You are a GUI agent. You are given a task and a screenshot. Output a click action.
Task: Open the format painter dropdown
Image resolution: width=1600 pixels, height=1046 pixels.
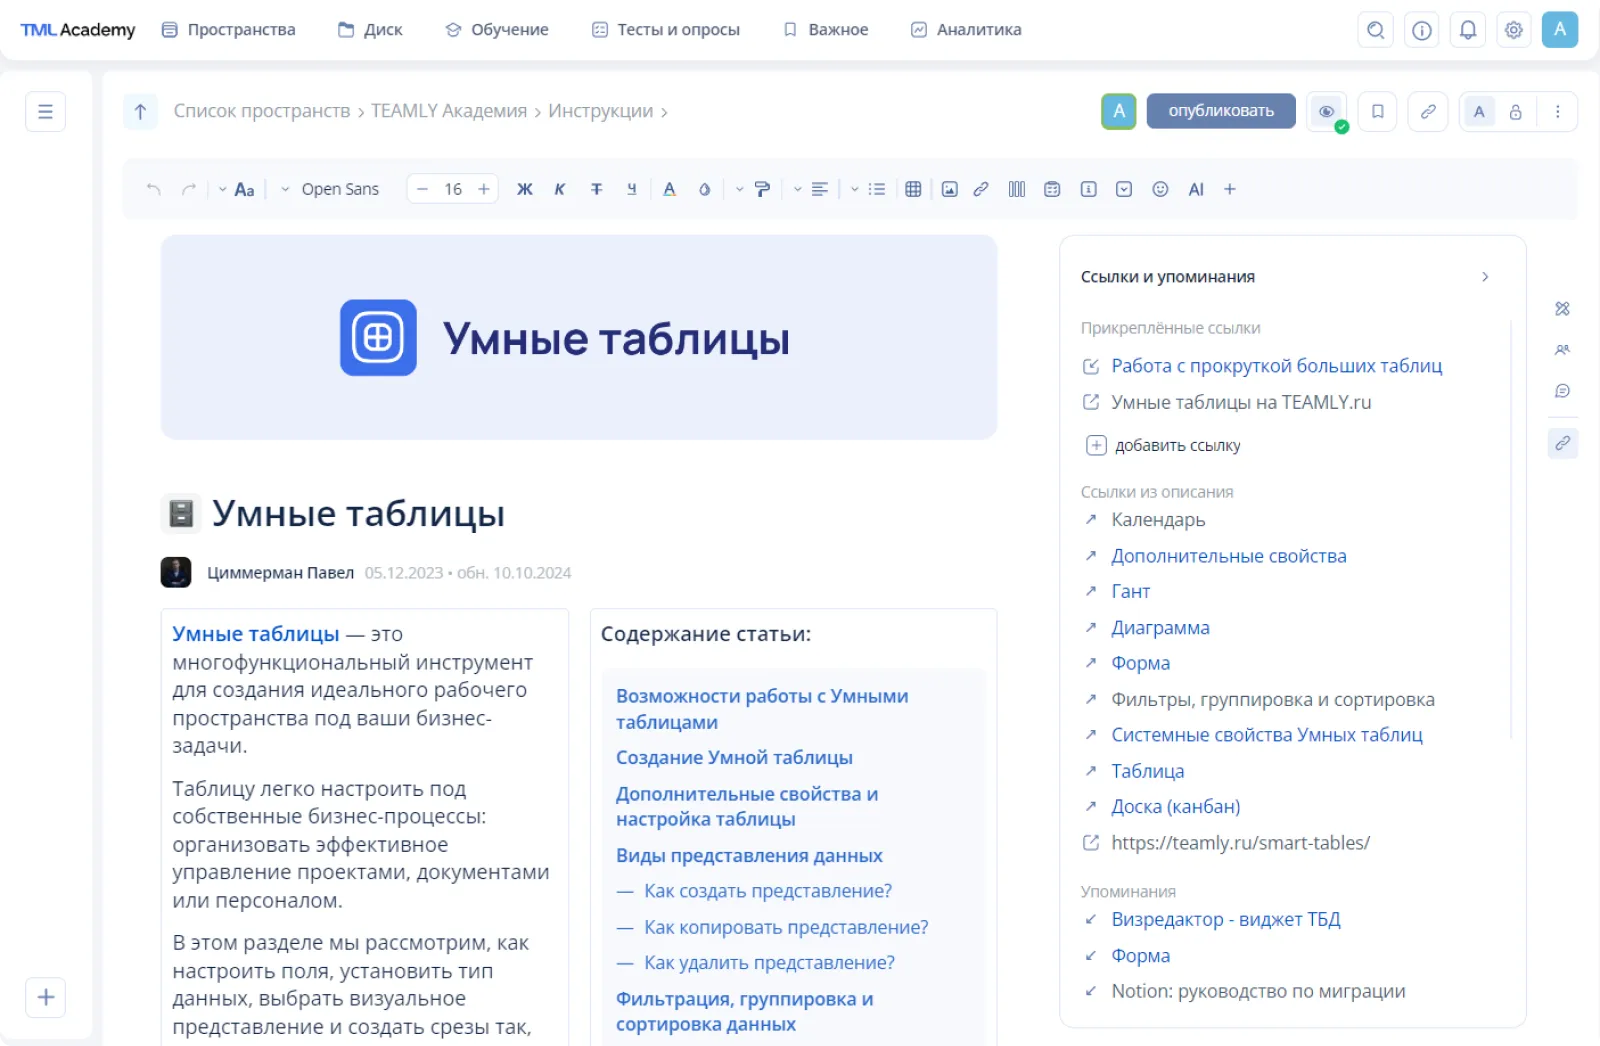tap(753, 189)
